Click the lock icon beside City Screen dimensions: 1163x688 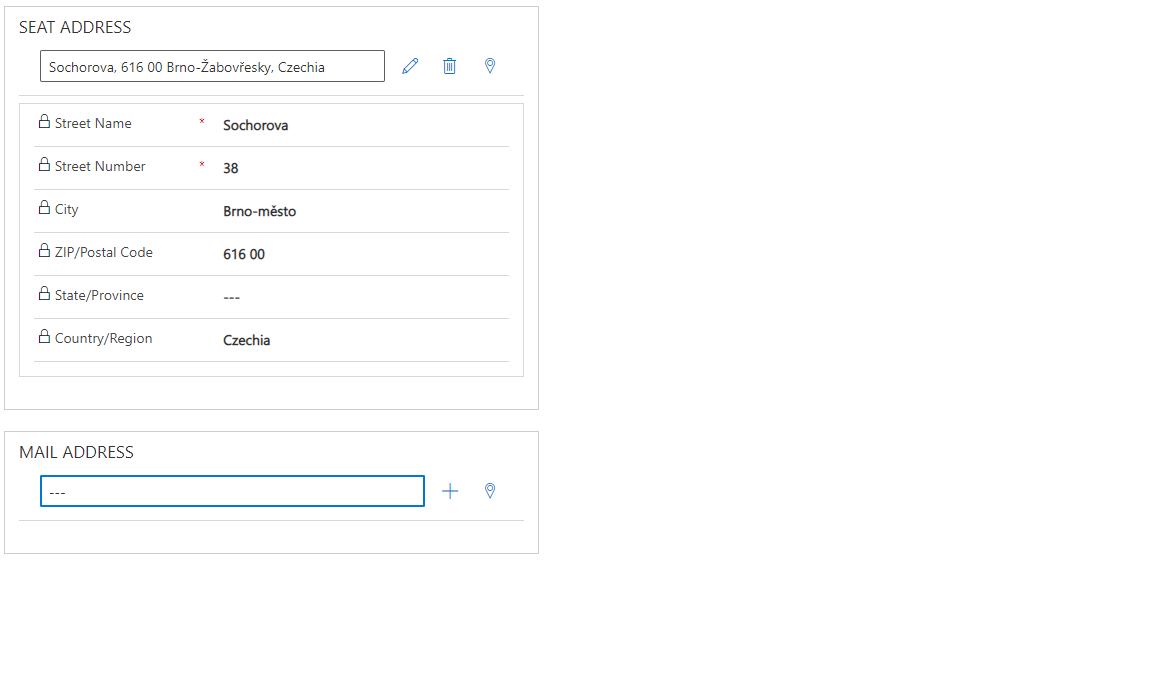click(x=44, y=206)
